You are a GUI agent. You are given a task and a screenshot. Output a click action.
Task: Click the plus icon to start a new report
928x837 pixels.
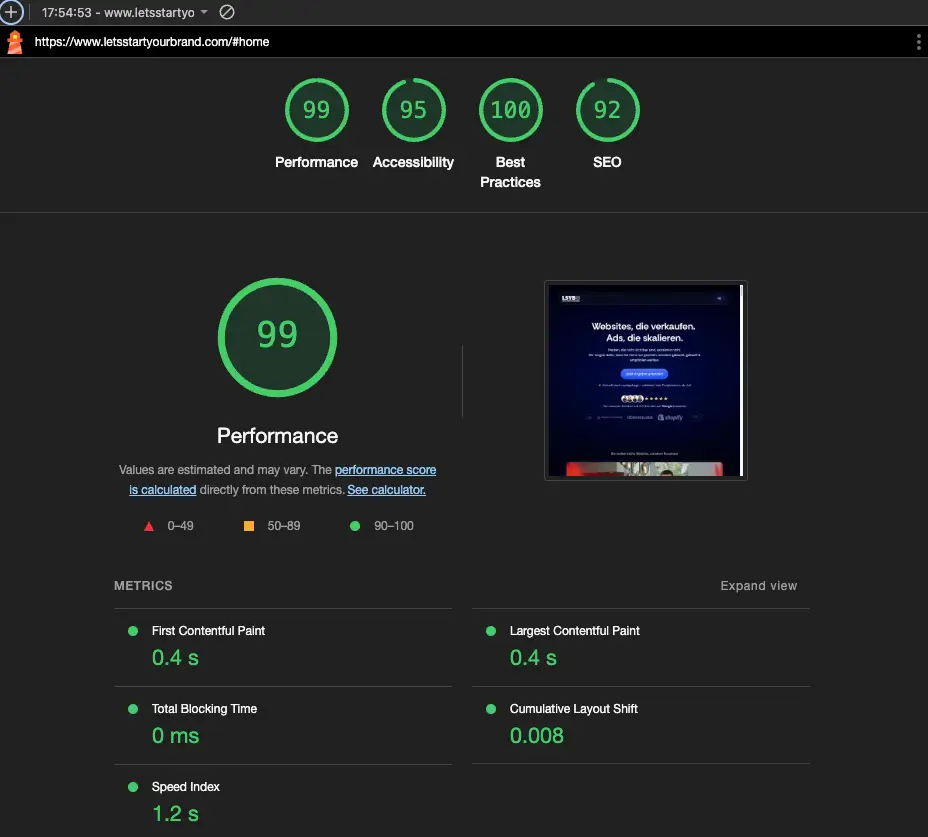[9, 12]
